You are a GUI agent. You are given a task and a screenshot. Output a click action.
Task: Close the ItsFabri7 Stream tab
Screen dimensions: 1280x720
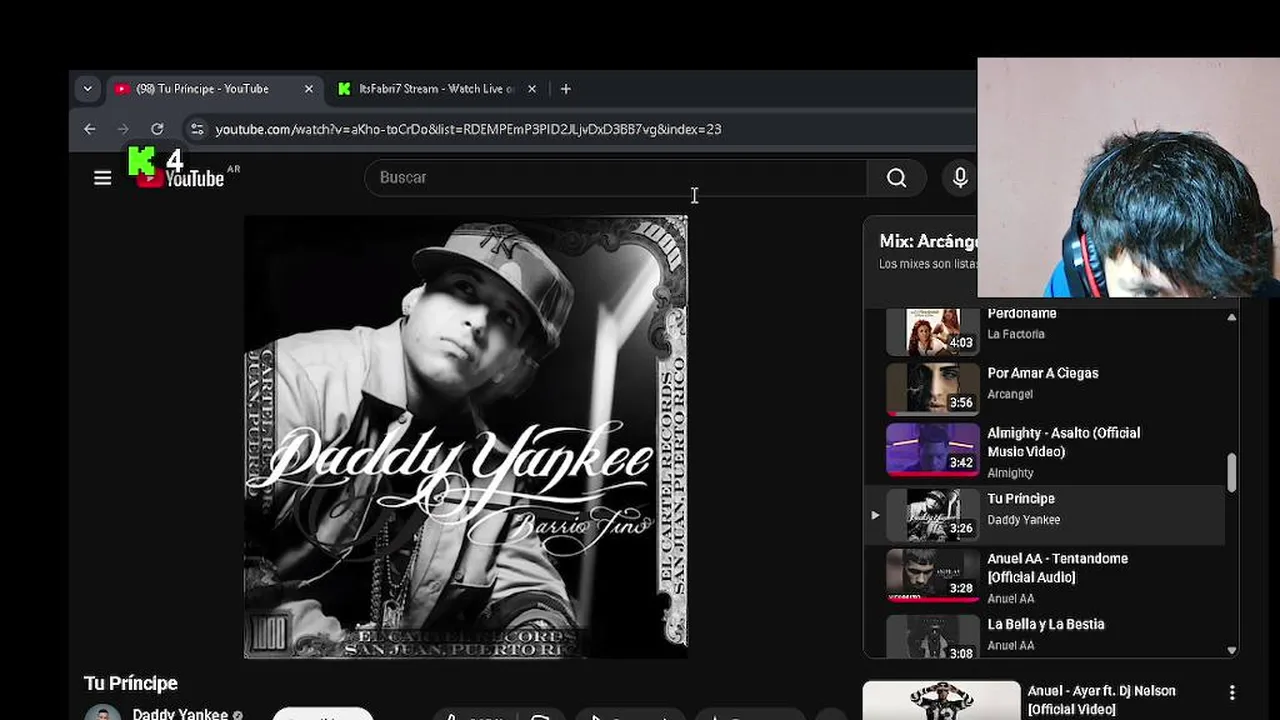coord(532,89)
